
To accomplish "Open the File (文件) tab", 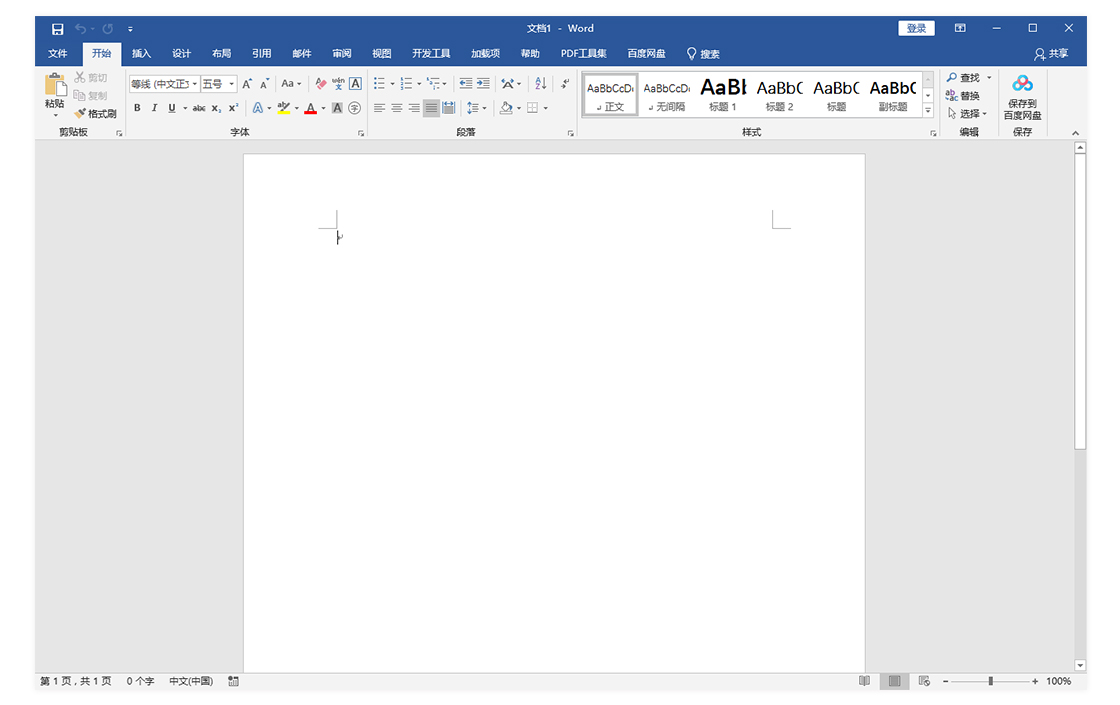I will (x=57, y=54).
